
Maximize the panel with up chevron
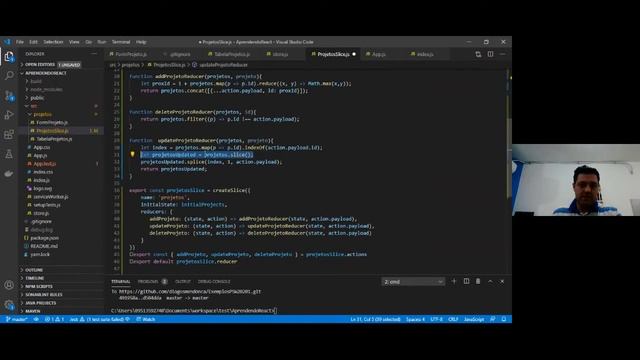[490, 281]
